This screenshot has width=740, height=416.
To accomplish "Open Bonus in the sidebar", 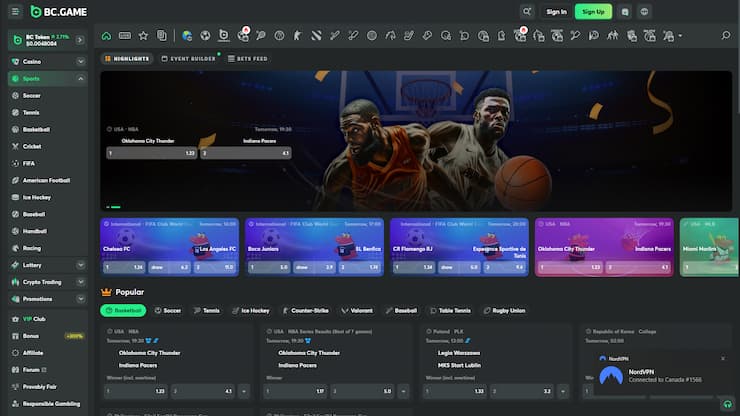I will pyautogui.click(x=47, y=336).
